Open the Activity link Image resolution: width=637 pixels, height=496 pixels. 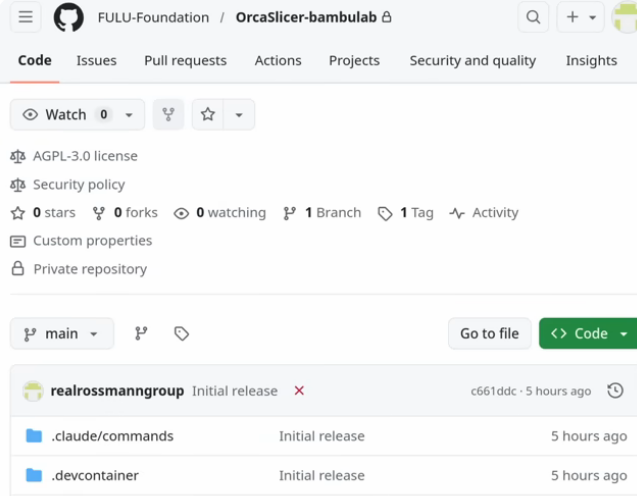[x=495, y=212]
